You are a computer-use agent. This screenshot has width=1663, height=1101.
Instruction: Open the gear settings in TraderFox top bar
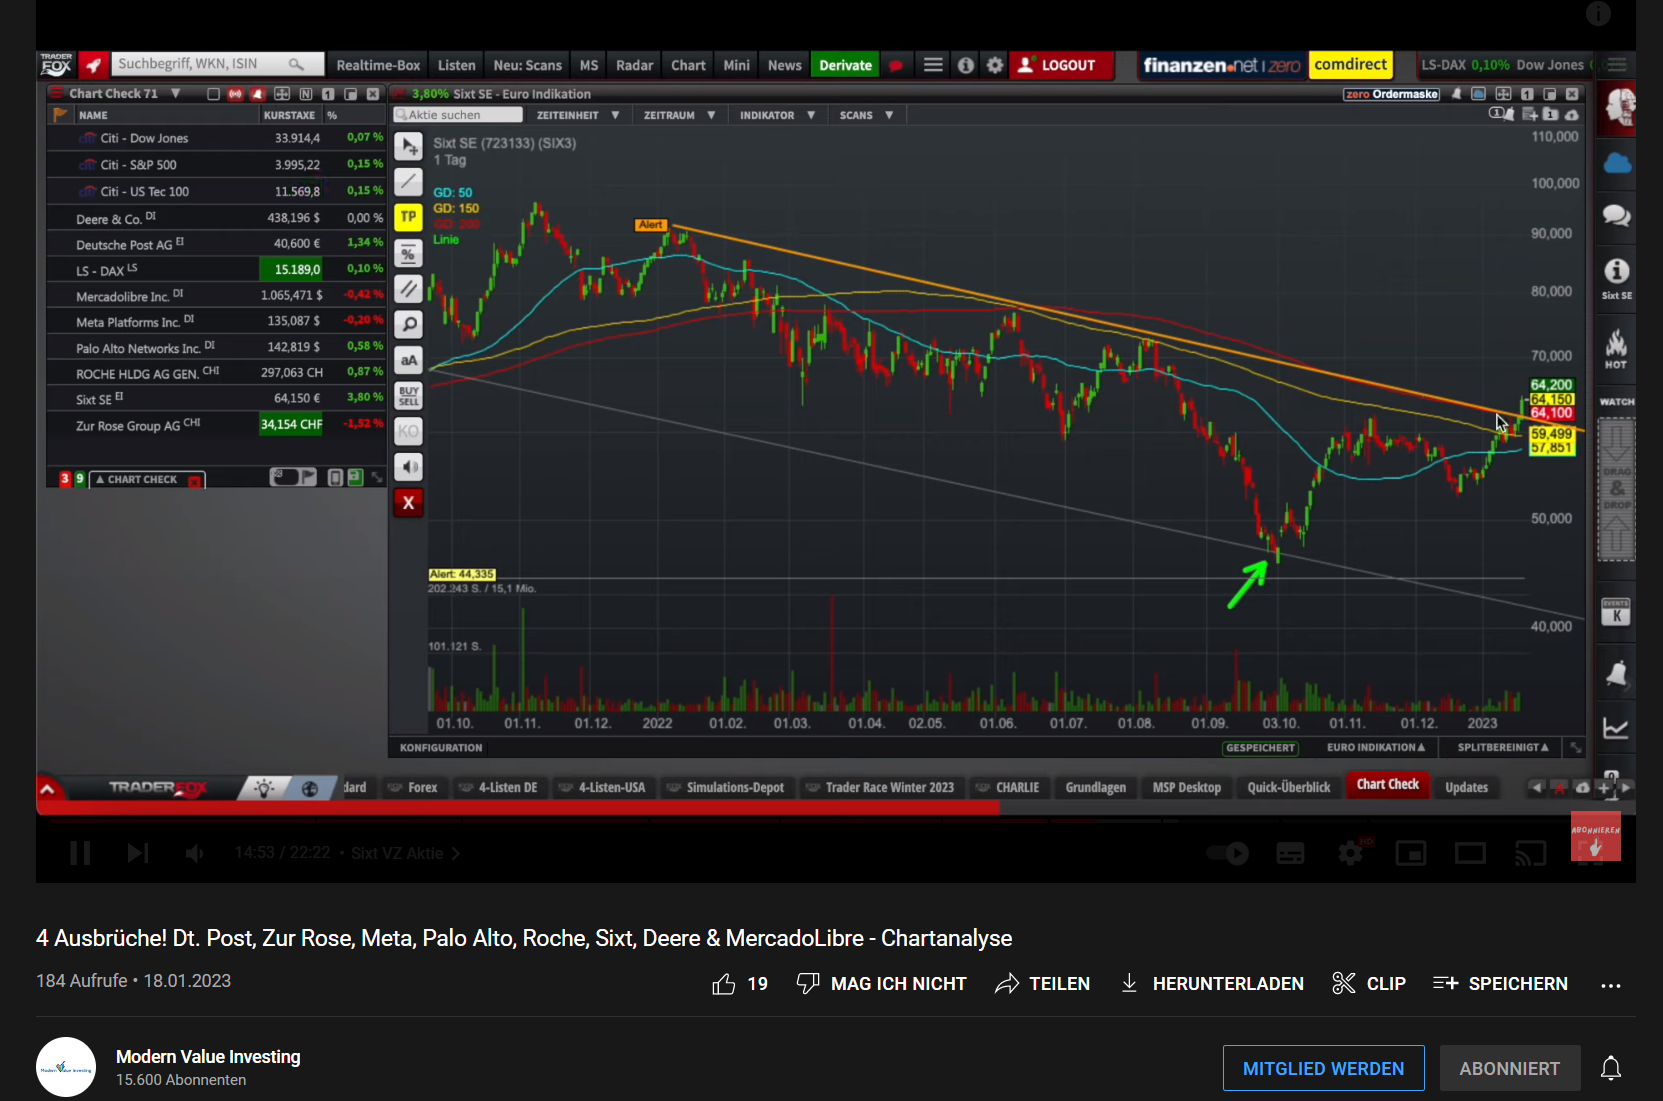pyautogui.click(x=995, y=65)
